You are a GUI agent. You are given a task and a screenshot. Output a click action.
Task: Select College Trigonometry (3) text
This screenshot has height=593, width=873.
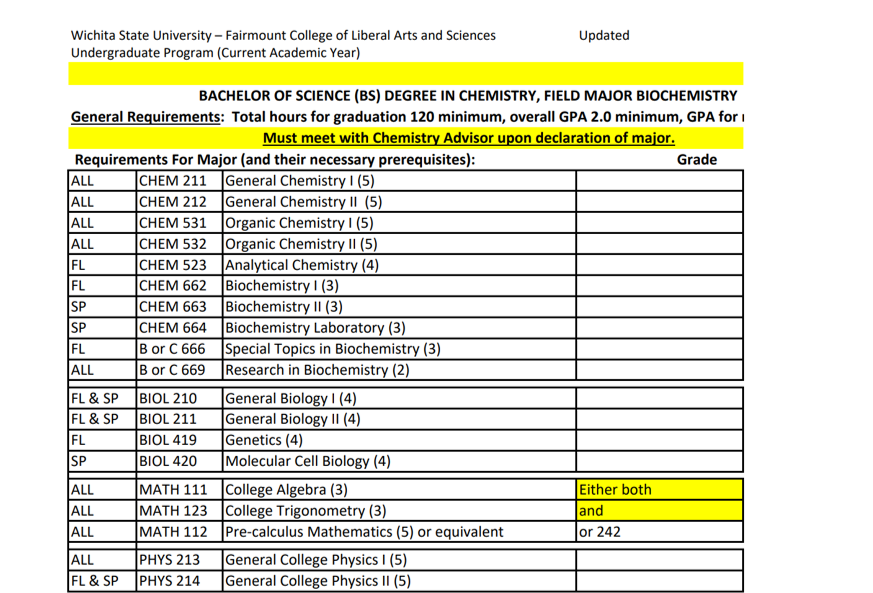pyautogui.click(x=306, y=512)
